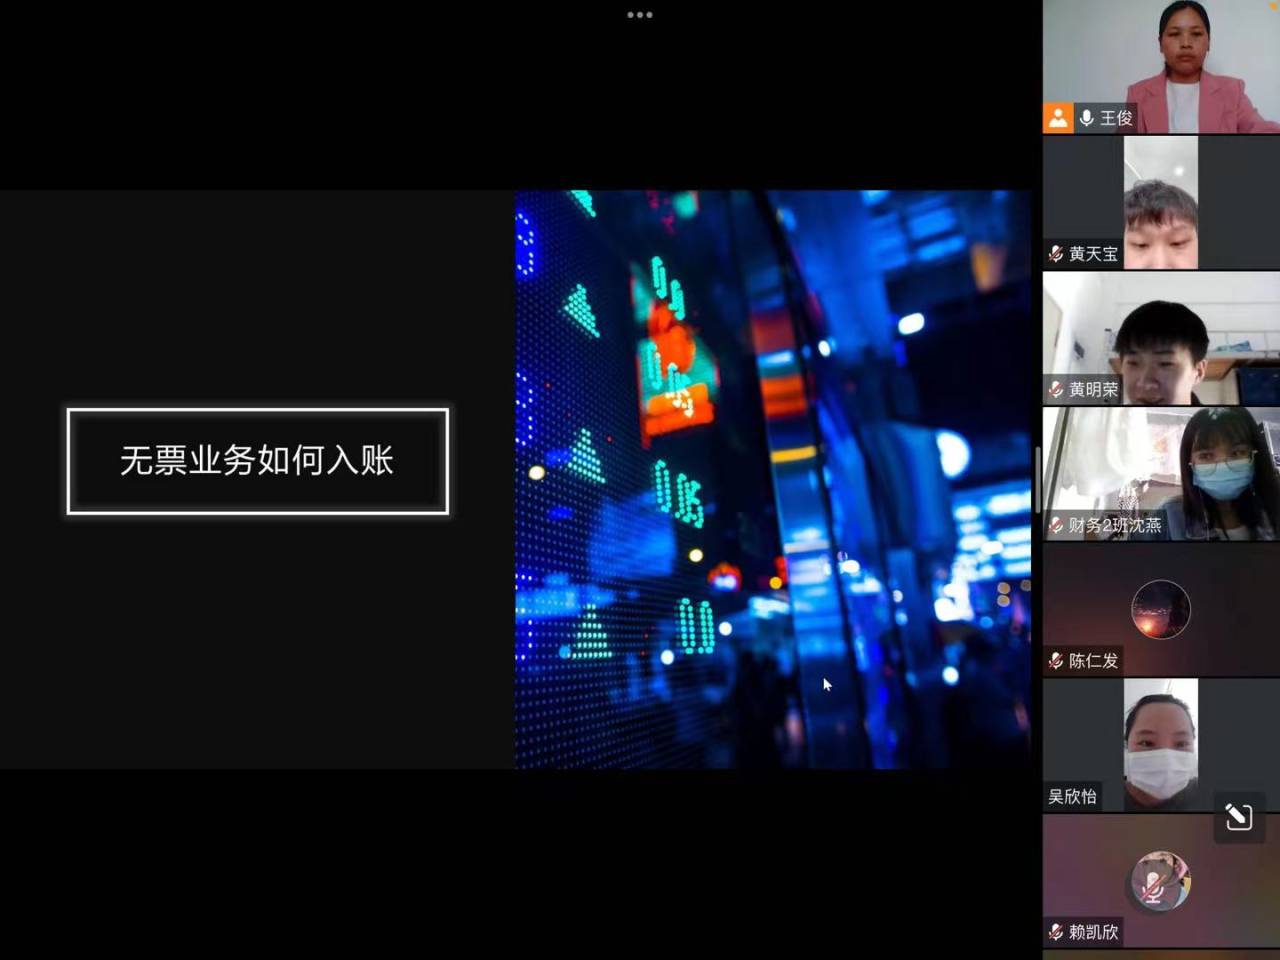Screen dimensions: 1280x960
Task: Select 黄明荣's video tile
Action: [1161, 338]
